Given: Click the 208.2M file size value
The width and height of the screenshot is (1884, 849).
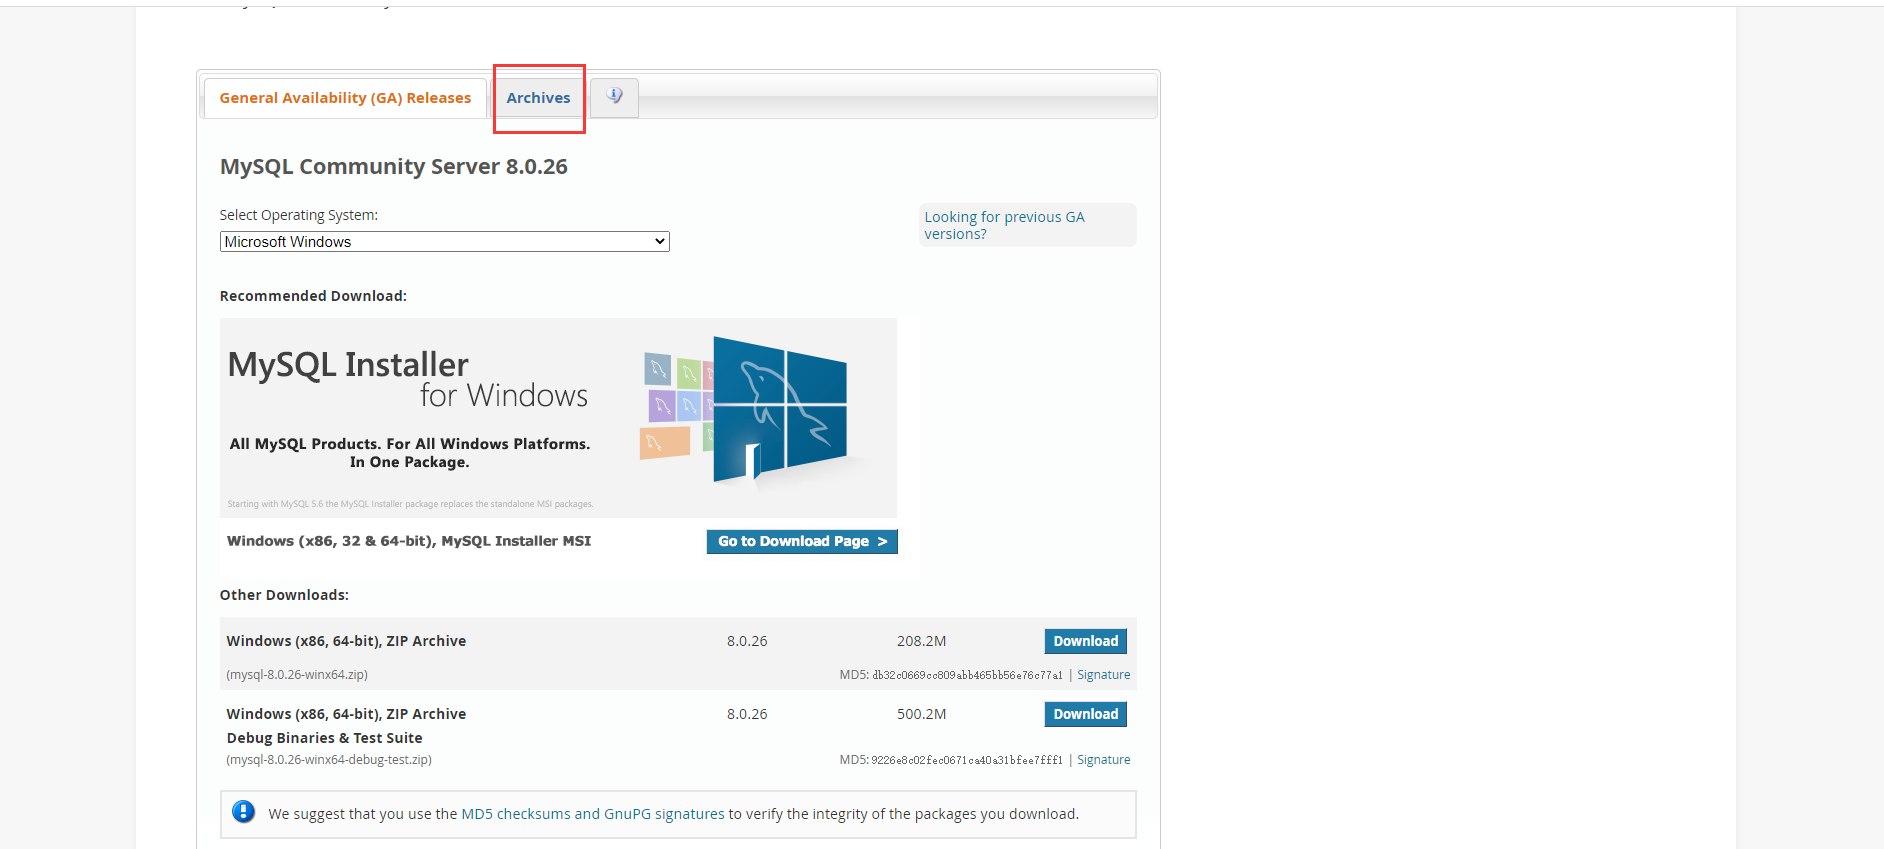Looking at the screenshot, I should 921,641.
